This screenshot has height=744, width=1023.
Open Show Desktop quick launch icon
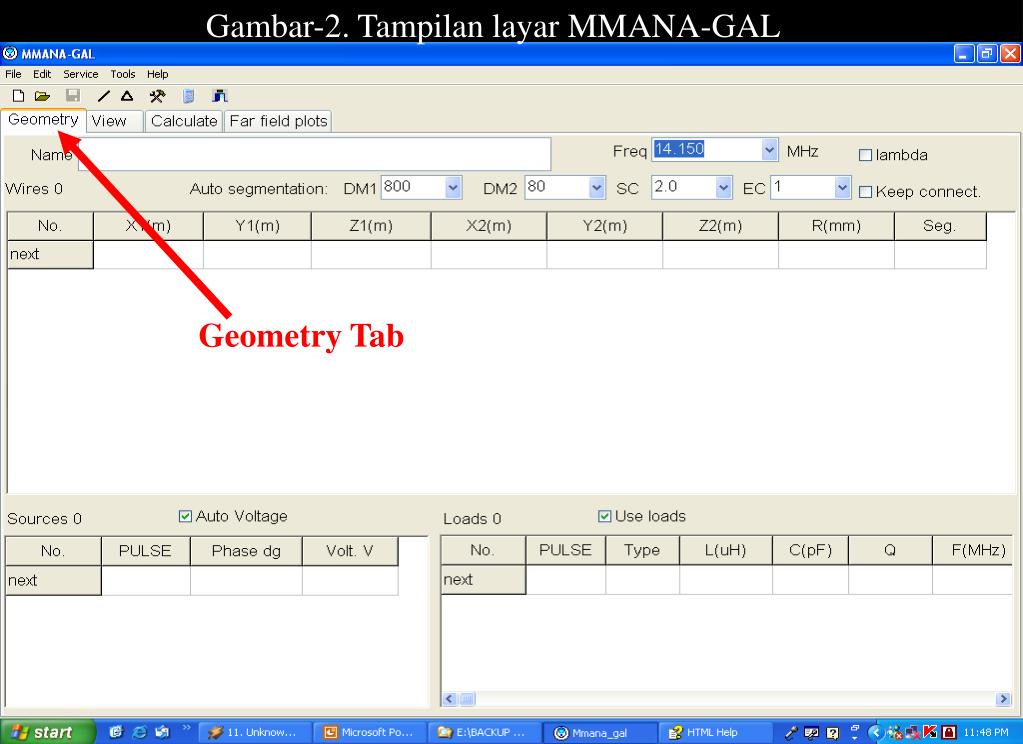(x=116, y=732)
